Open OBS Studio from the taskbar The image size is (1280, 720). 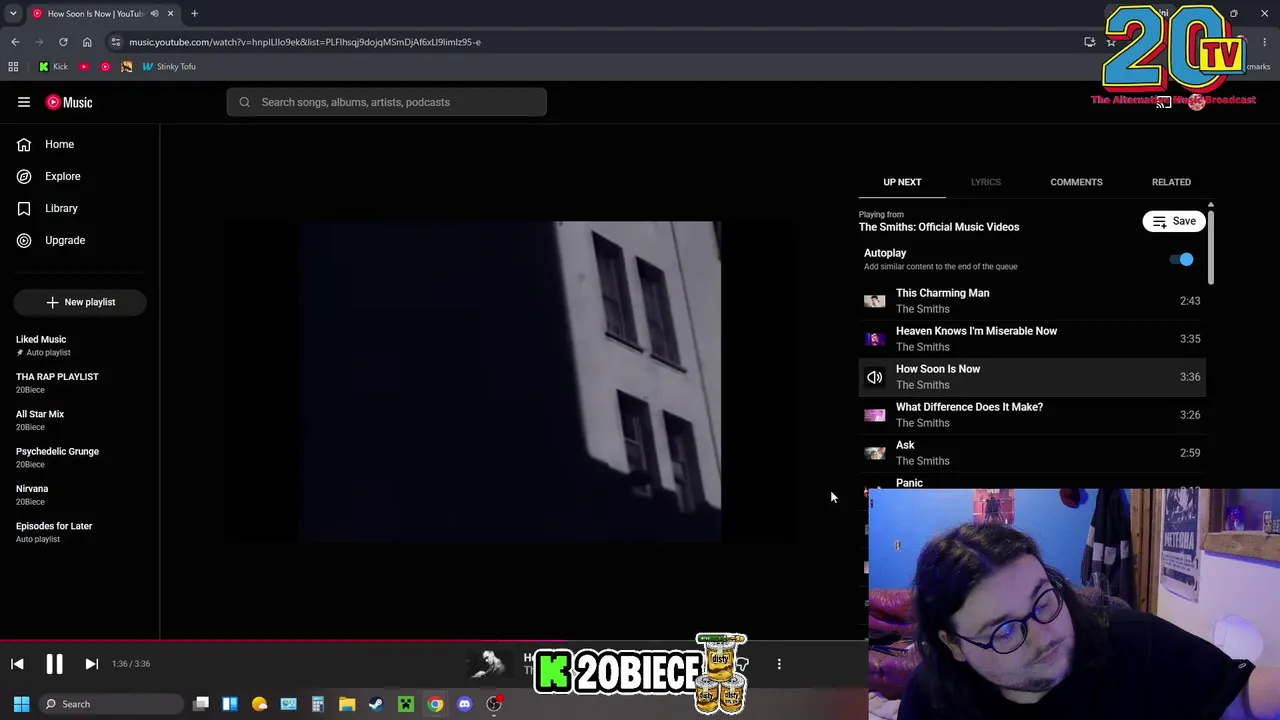(x=494, y=704)
